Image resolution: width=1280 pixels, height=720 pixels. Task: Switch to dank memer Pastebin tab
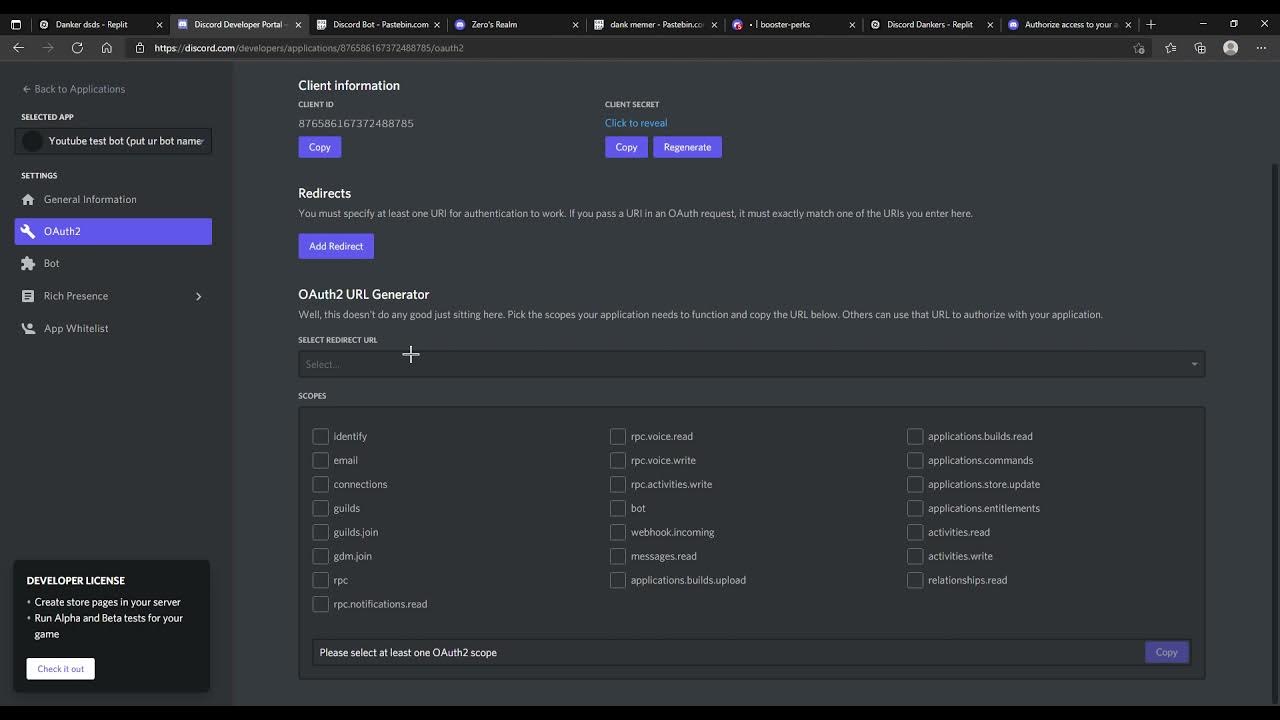[x=654, y=24]
